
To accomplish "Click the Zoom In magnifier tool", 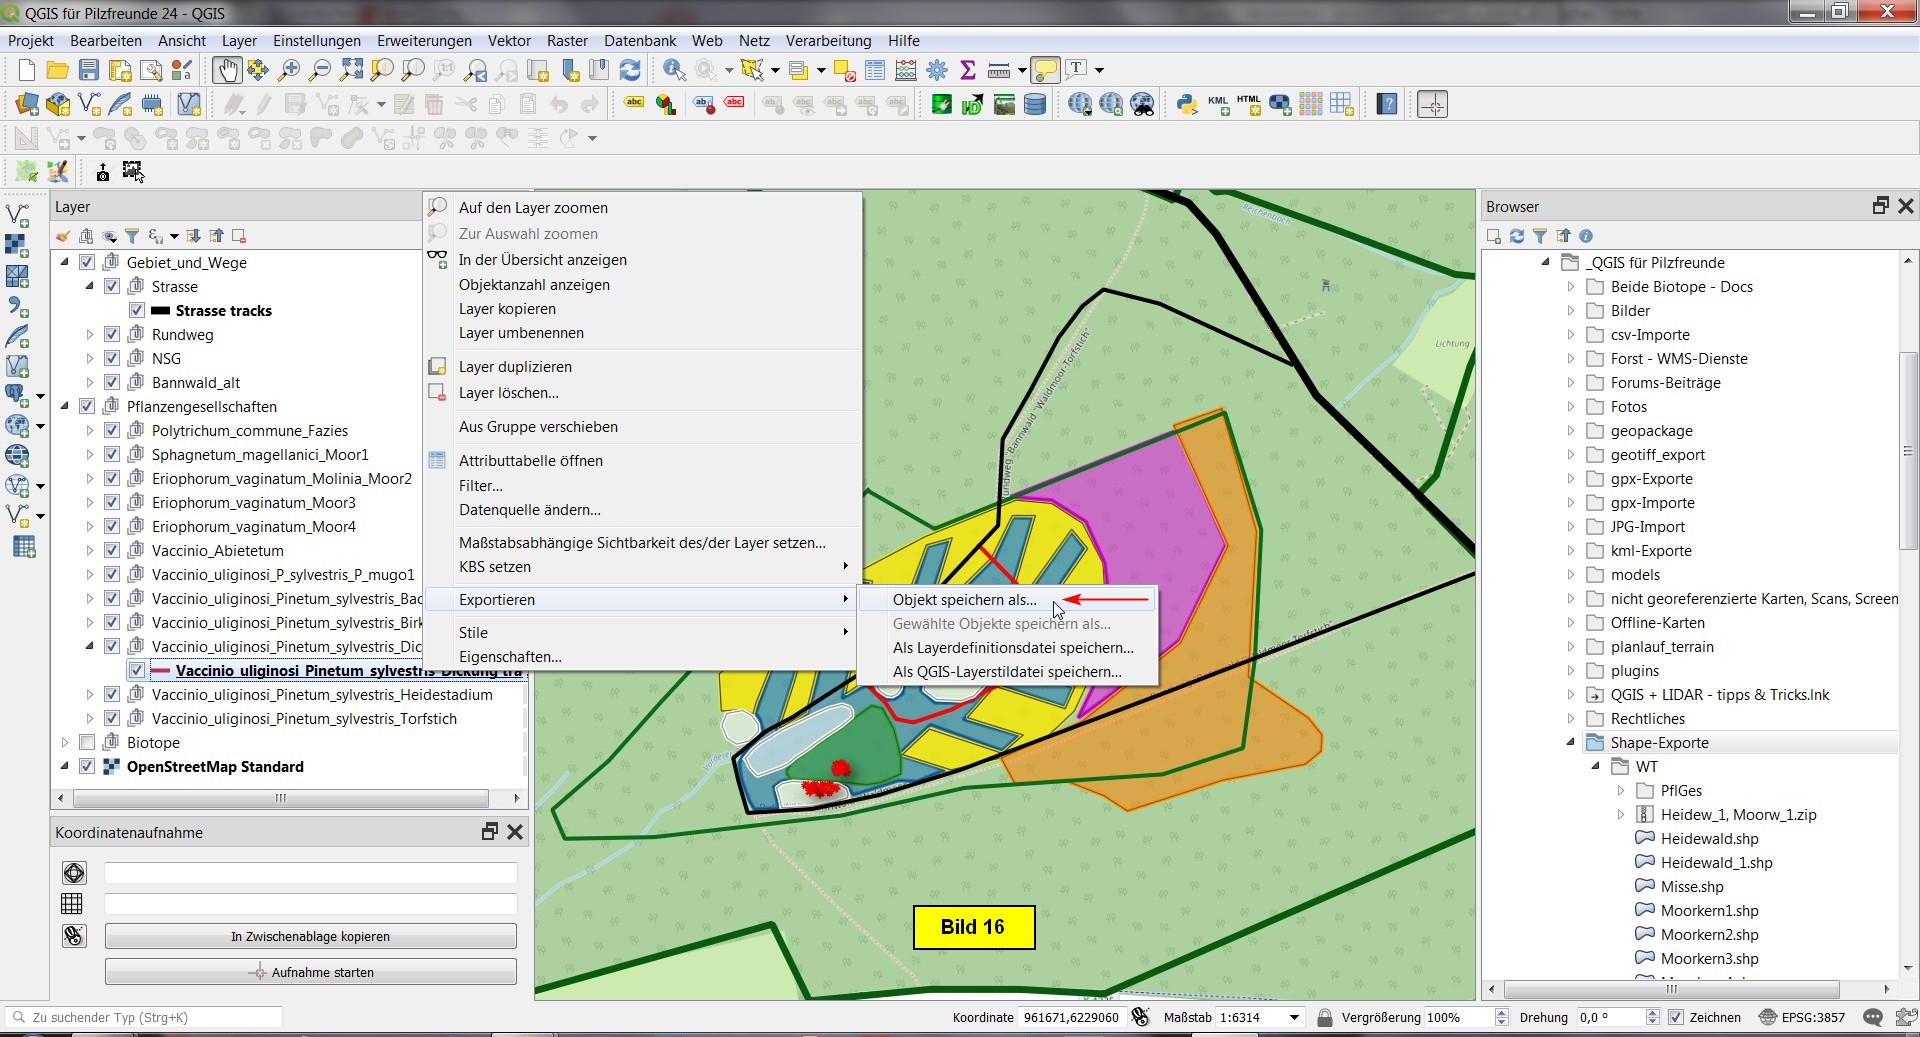I will click(x=289, y=70).
